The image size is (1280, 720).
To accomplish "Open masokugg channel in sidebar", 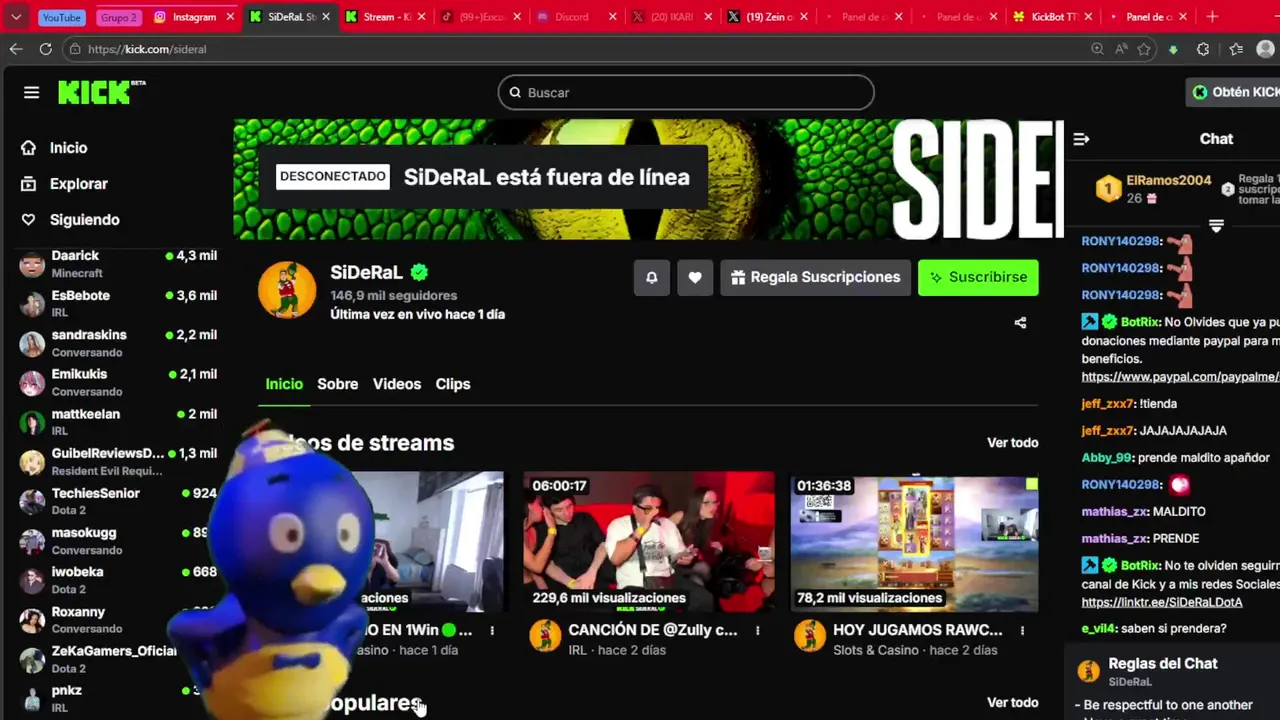I will [x=118, y=541].
